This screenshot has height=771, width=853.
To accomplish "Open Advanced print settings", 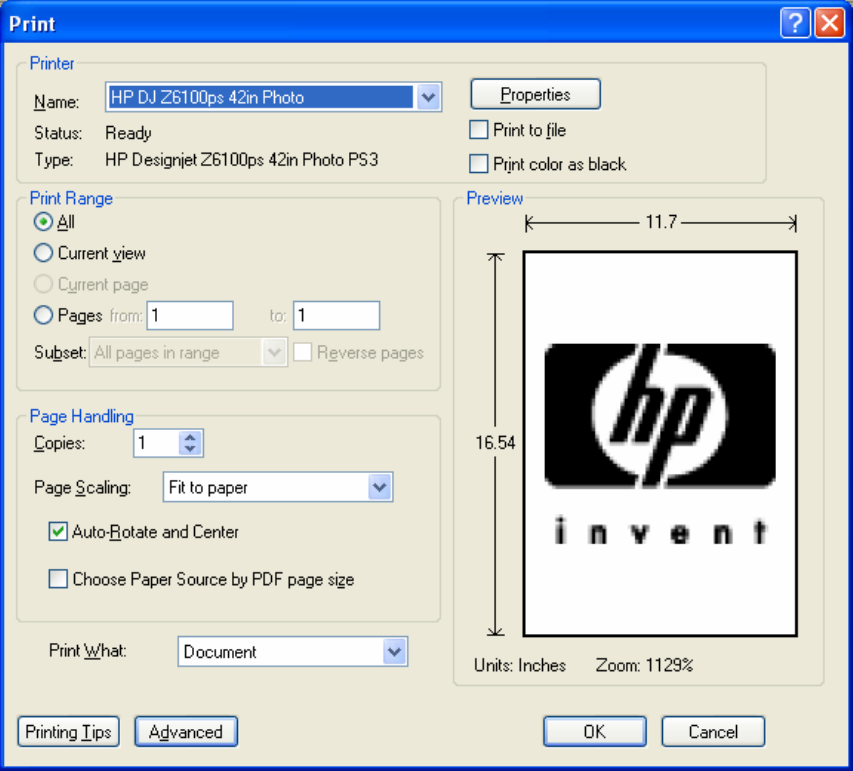I will tap(186, 732).
